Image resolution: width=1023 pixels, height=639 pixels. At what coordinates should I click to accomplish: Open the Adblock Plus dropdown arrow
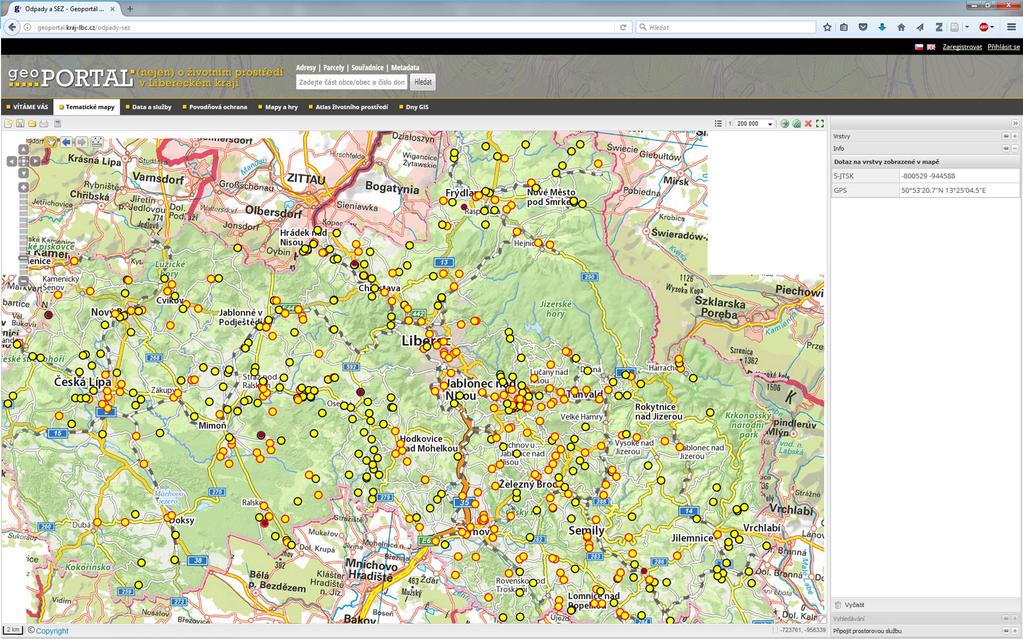[x=992, y=27]
